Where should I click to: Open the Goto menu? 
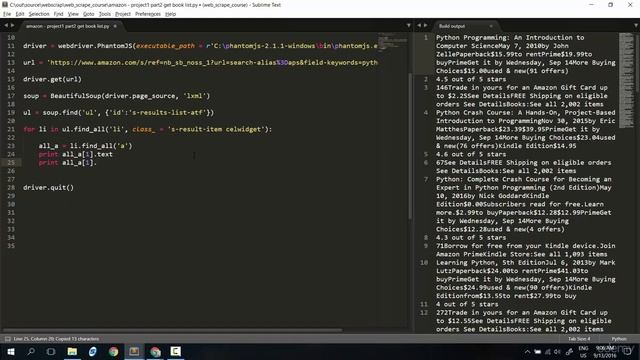pos(89,14)
